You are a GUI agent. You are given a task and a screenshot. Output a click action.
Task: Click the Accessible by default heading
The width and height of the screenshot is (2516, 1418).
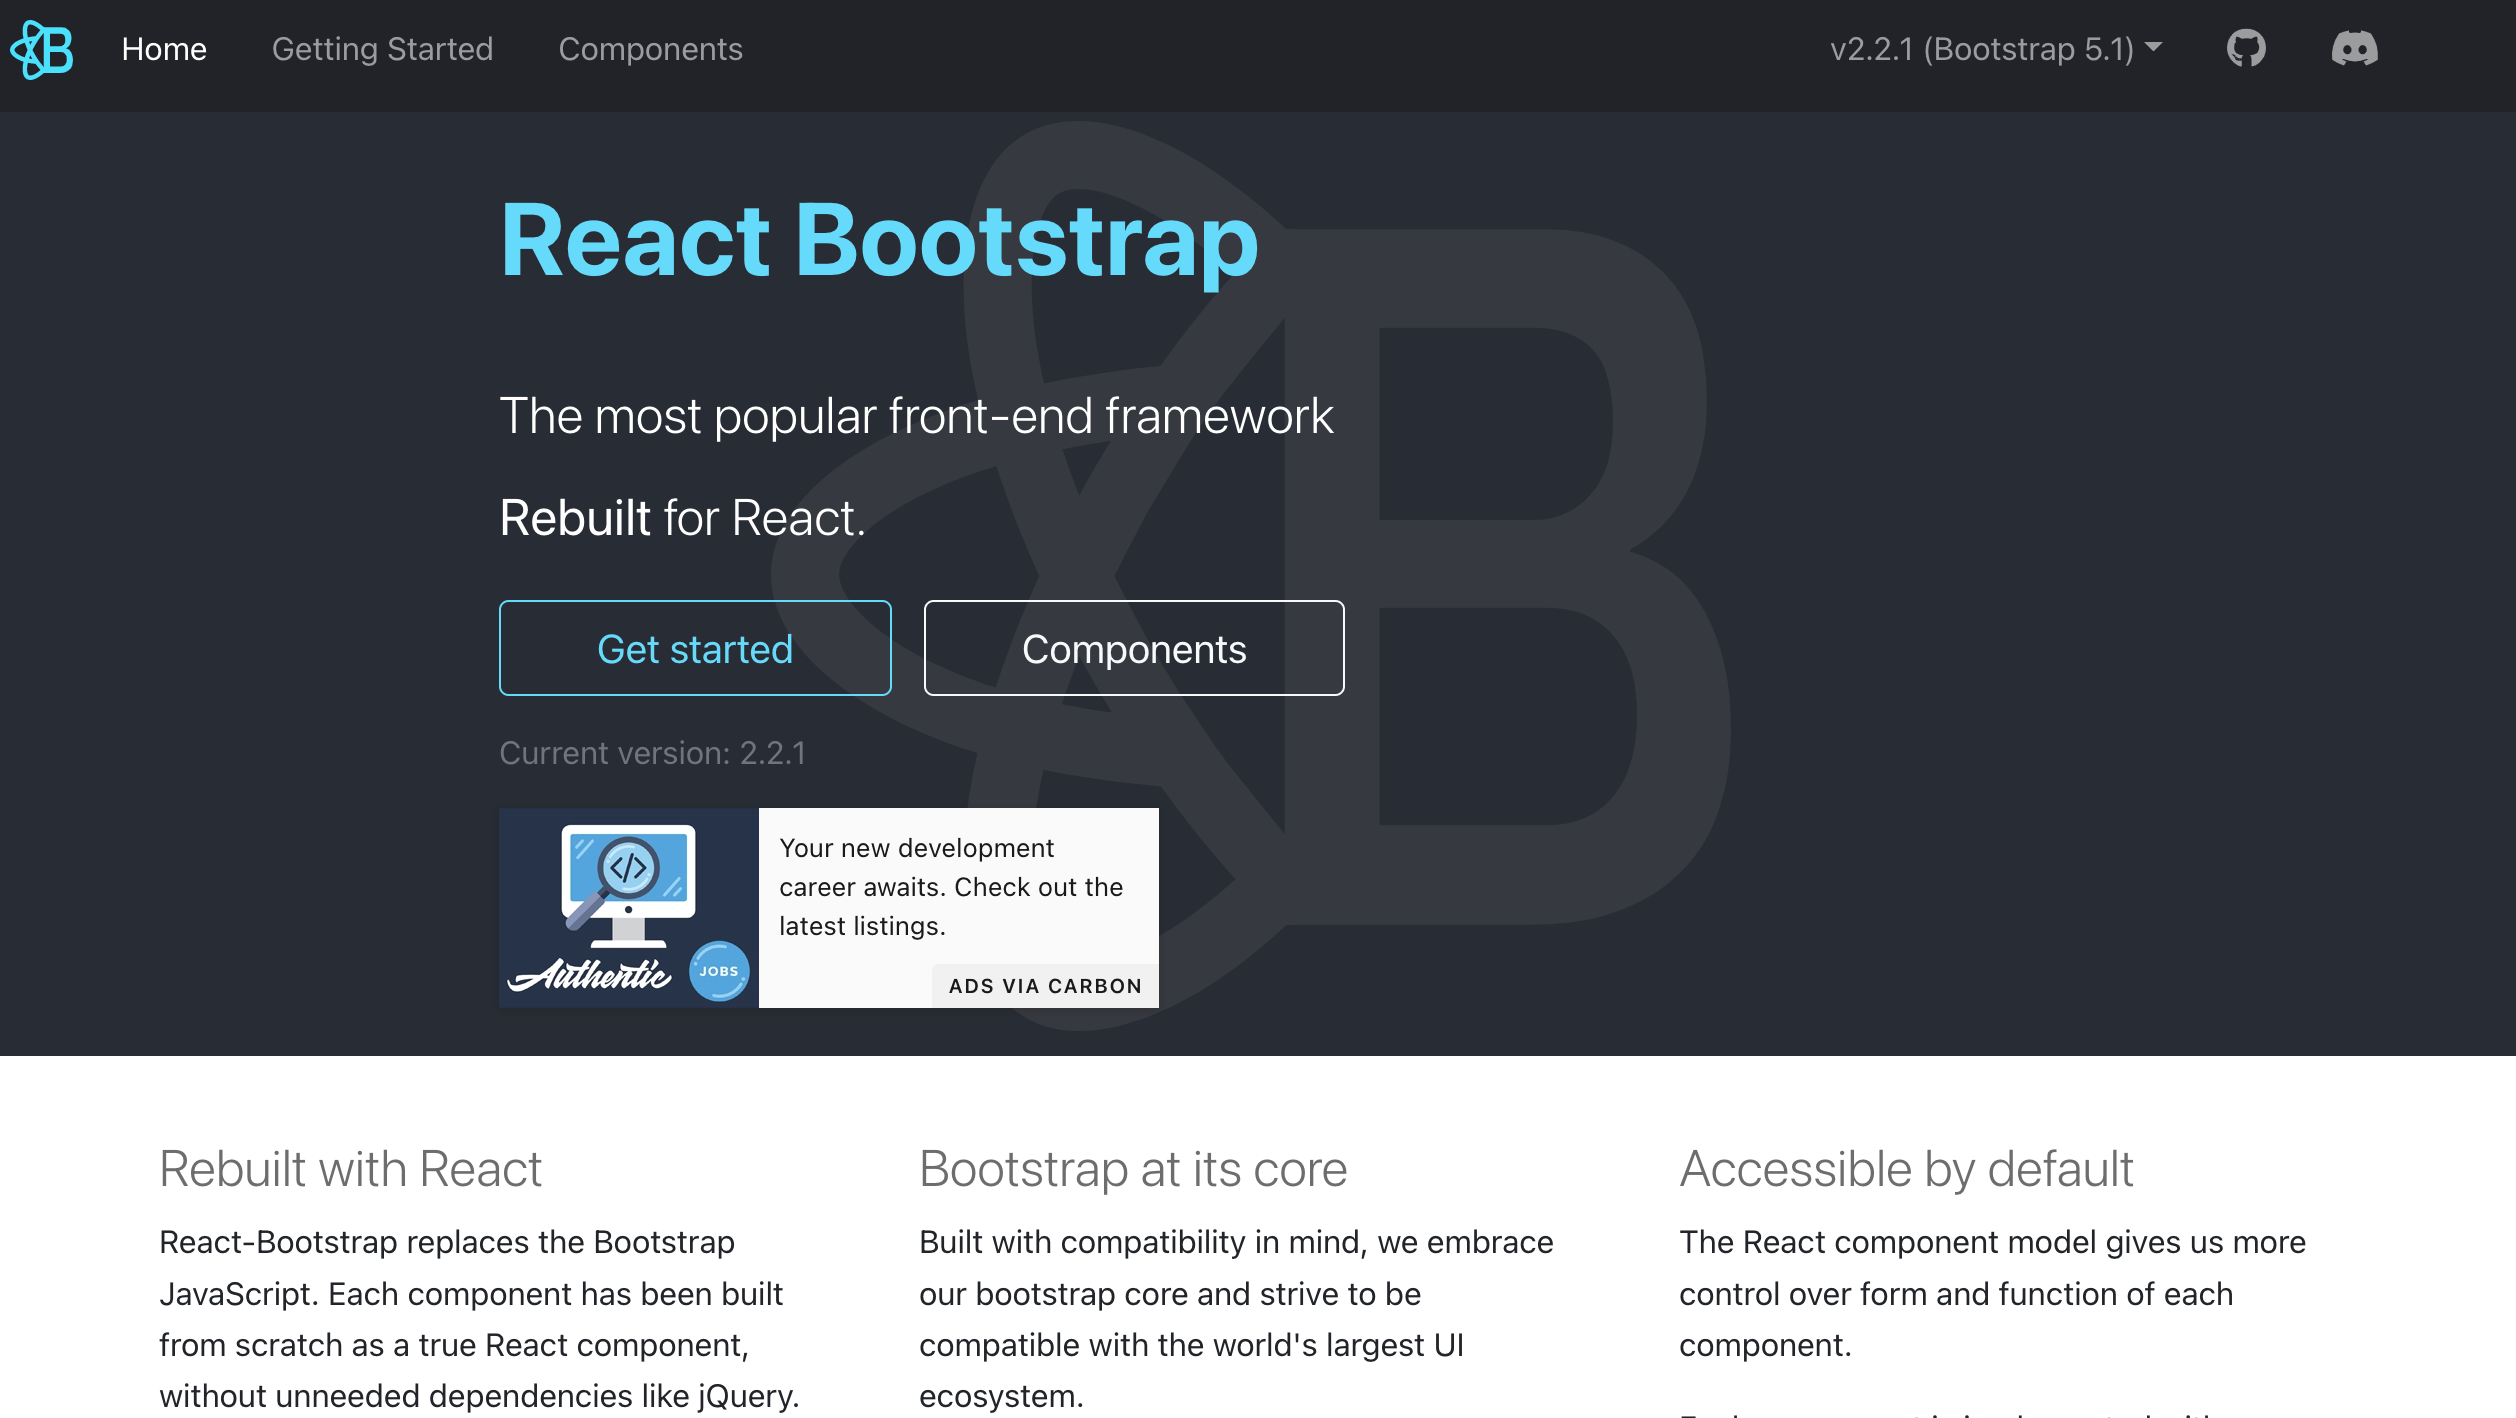[x=1906, y=1169]
